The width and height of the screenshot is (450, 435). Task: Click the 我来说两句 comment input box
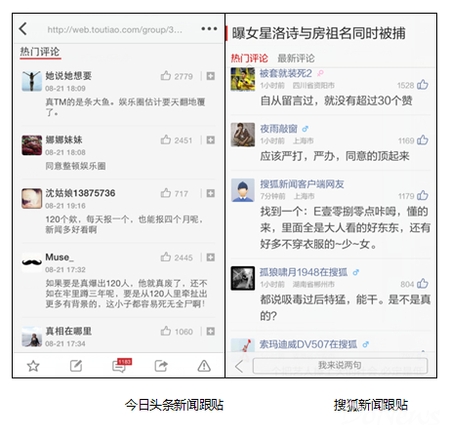340,366
